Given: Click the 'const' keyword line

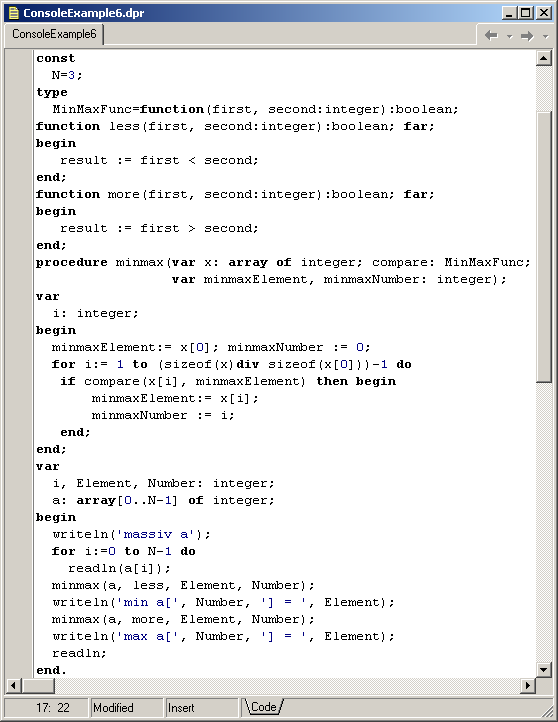Looking at the screenshot, I should (x=55, y=58).
